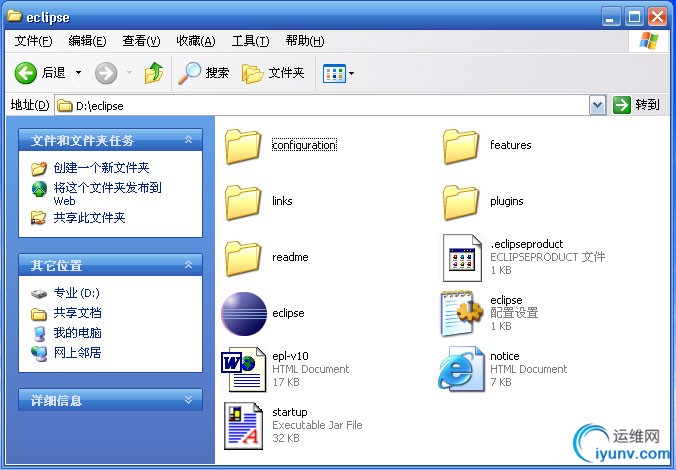Select the readme folder icon
This screenshot has width=676, height=470.
[x=243, y=258]
